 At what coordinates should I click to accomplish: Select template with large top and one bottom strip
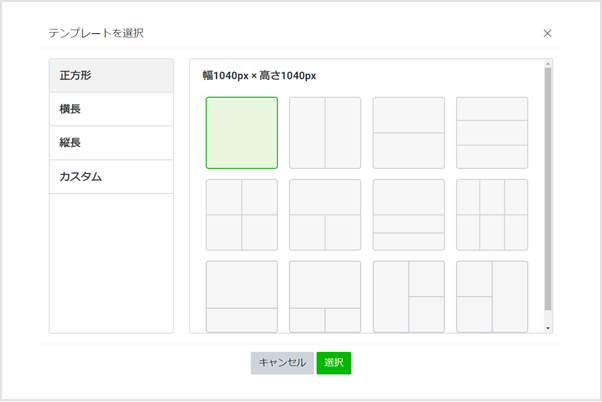[x=242, y=296]
